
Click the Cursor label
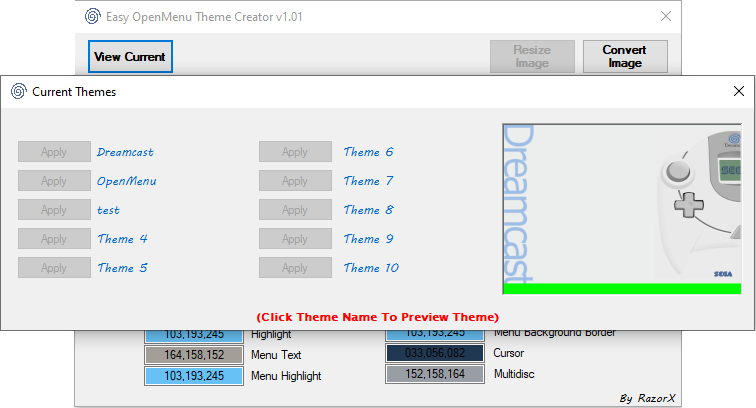click(508, 353)
